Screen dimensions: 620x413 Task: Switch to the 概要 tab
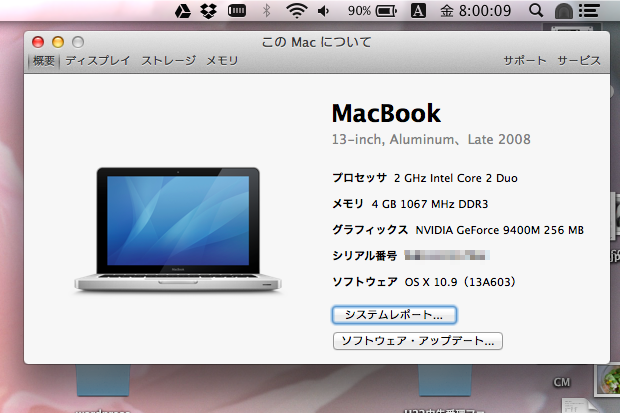43,61
